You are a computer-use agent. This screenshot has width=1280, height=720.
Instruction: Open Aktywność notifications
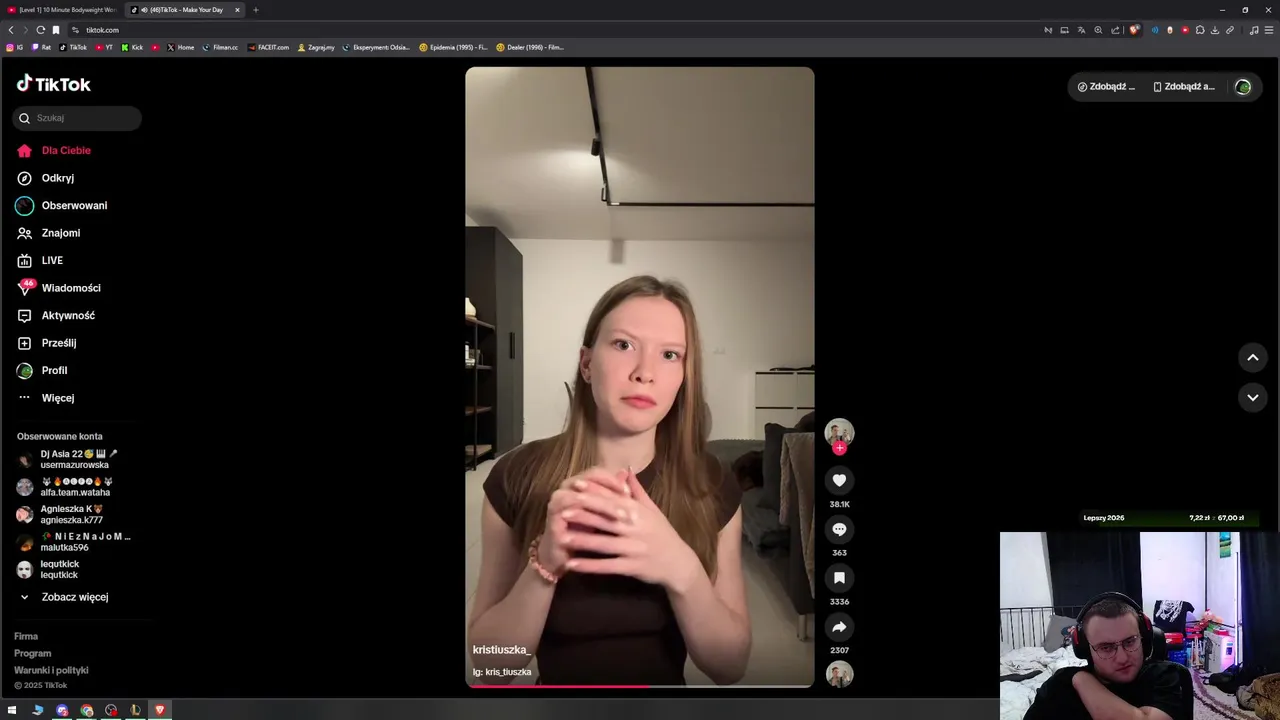tap(56, 316)
